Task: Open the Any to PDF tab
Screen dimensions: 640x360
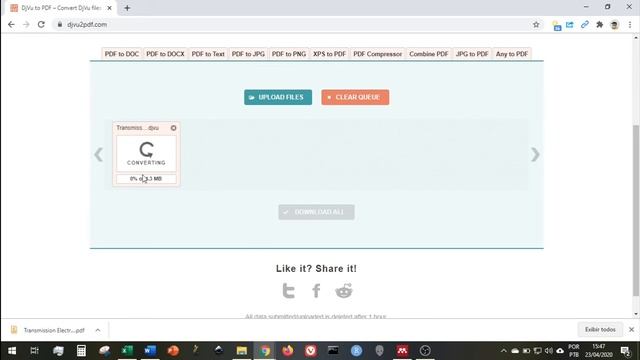Action: (512, 54)
